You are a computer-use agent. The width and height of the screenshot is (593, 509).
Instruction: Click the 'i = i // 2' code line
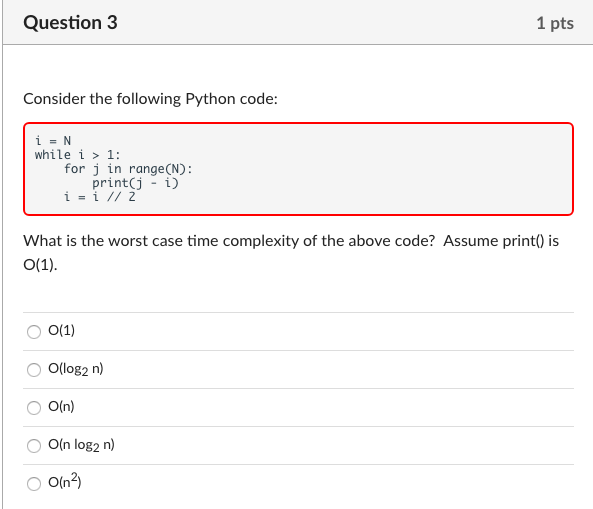point(99,197)
